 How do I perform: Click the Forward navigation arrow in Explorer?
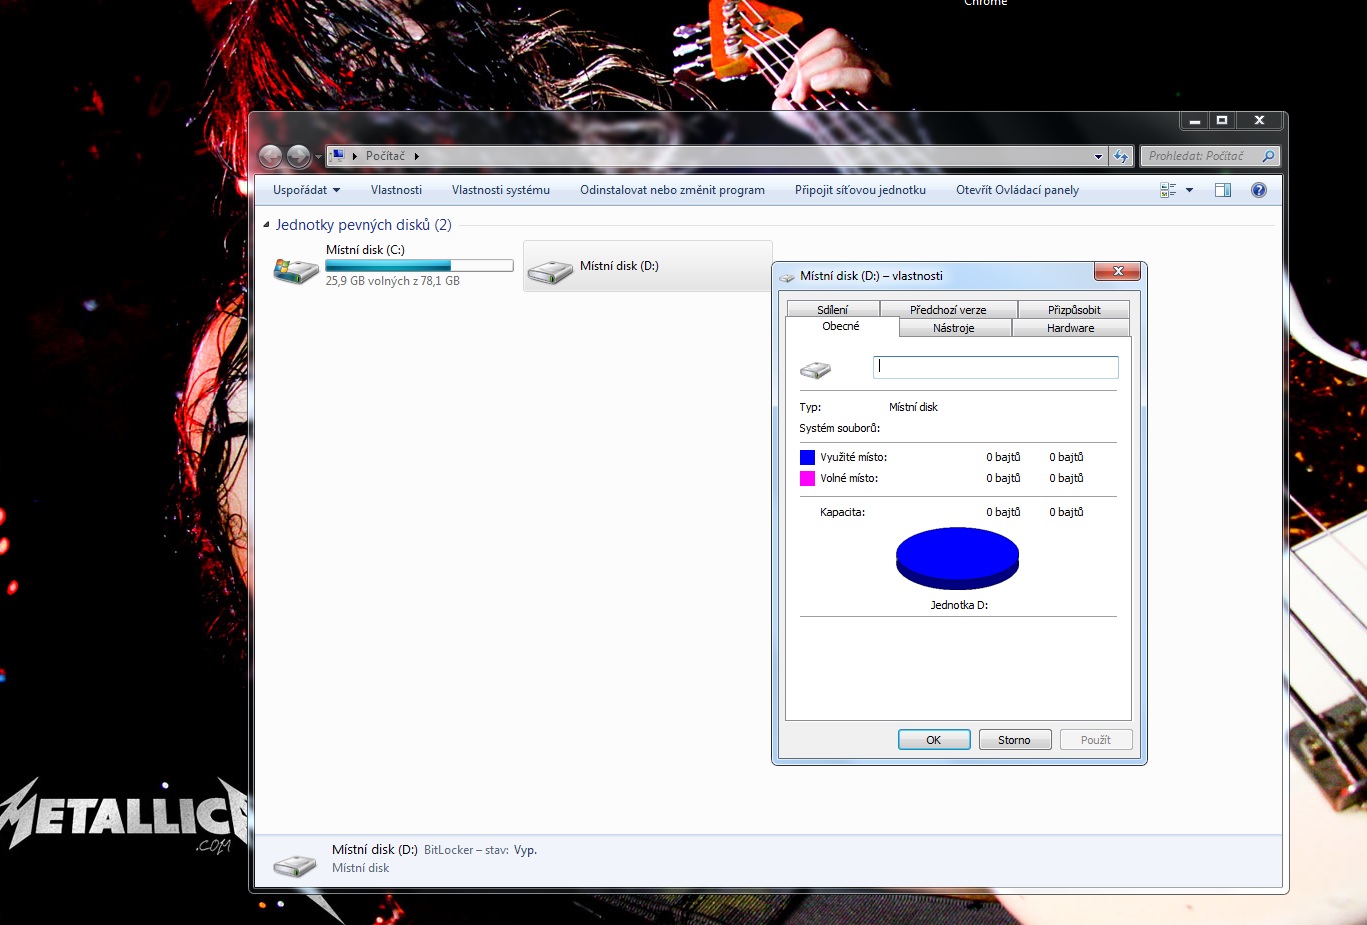[x=298, y=156]
